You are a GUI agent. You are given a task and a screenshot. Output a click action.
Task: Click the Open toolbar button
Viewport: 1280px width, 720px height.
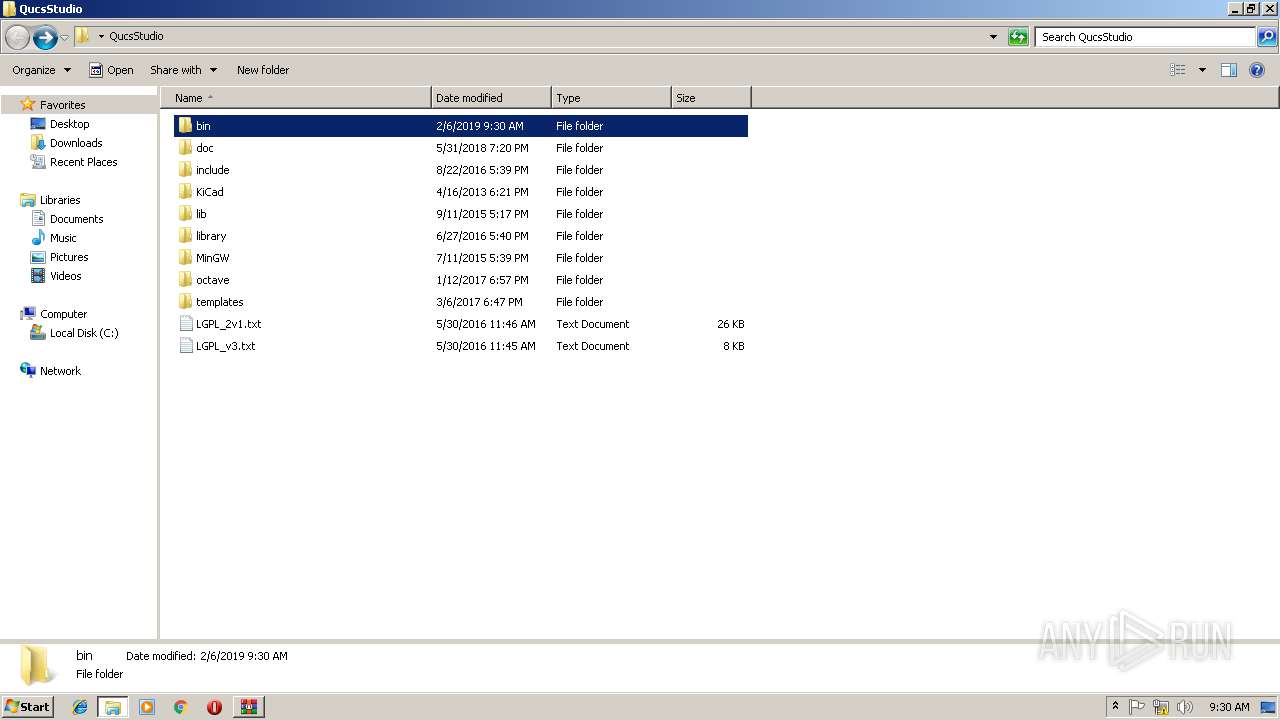click(111, 70)
